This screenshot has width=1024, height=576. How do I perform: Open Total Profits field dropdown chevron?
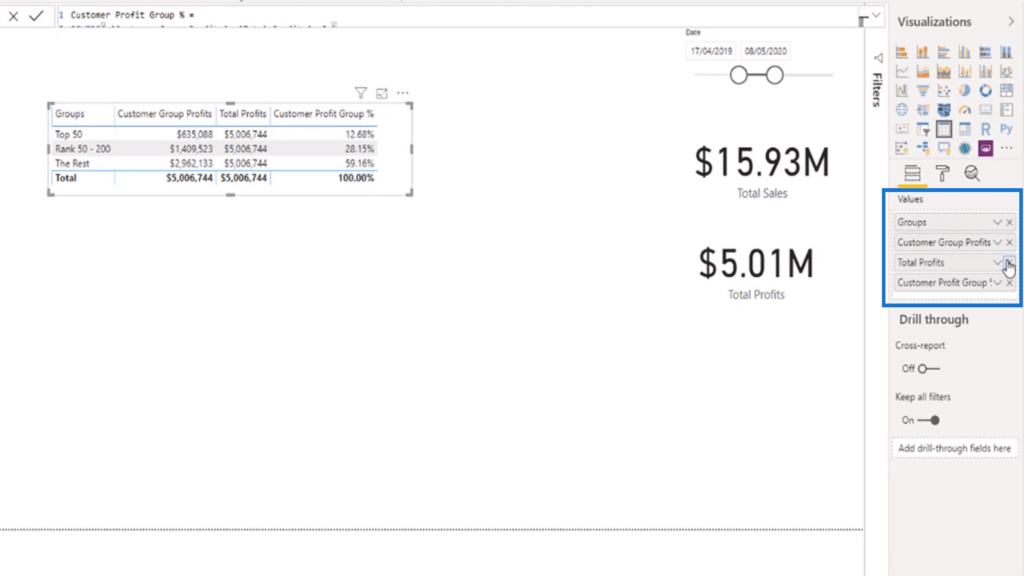coord(997,263)
